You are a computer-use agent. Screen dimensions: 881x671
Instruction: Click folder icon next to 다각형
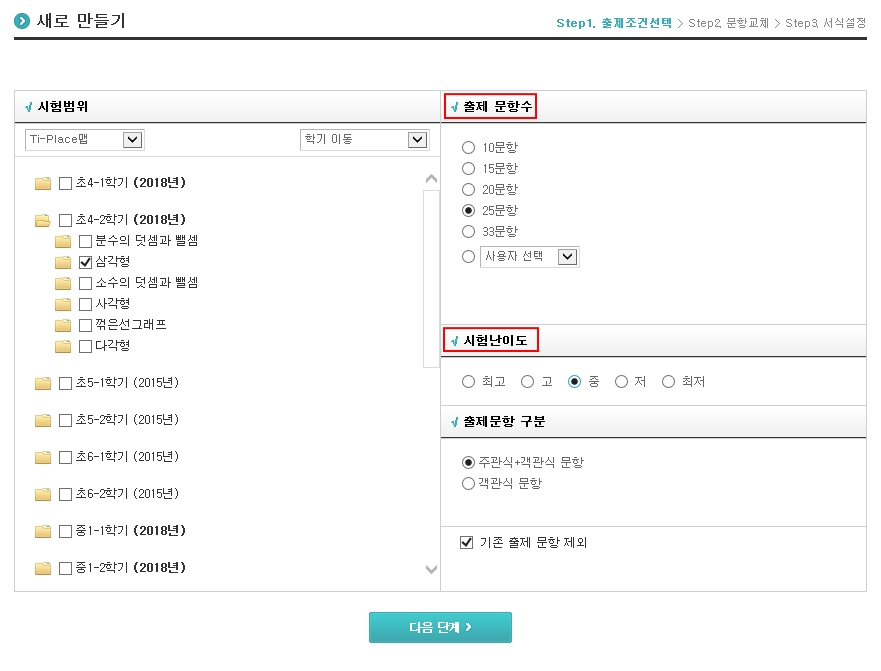(x=63, y=346)
